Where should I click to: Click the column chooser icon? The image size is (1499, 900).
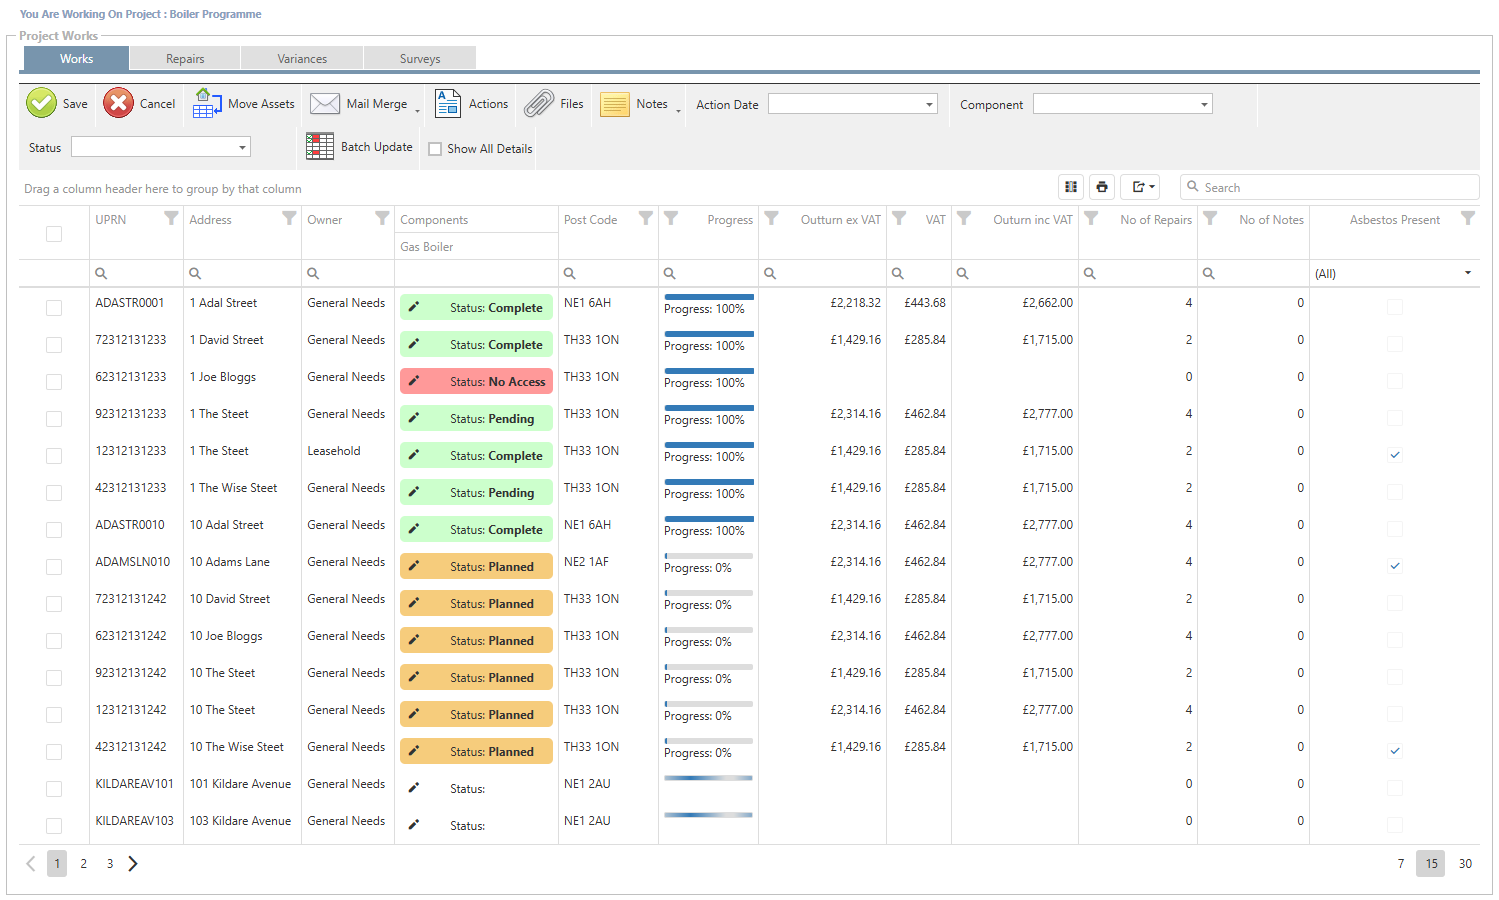click(1071, 187)
